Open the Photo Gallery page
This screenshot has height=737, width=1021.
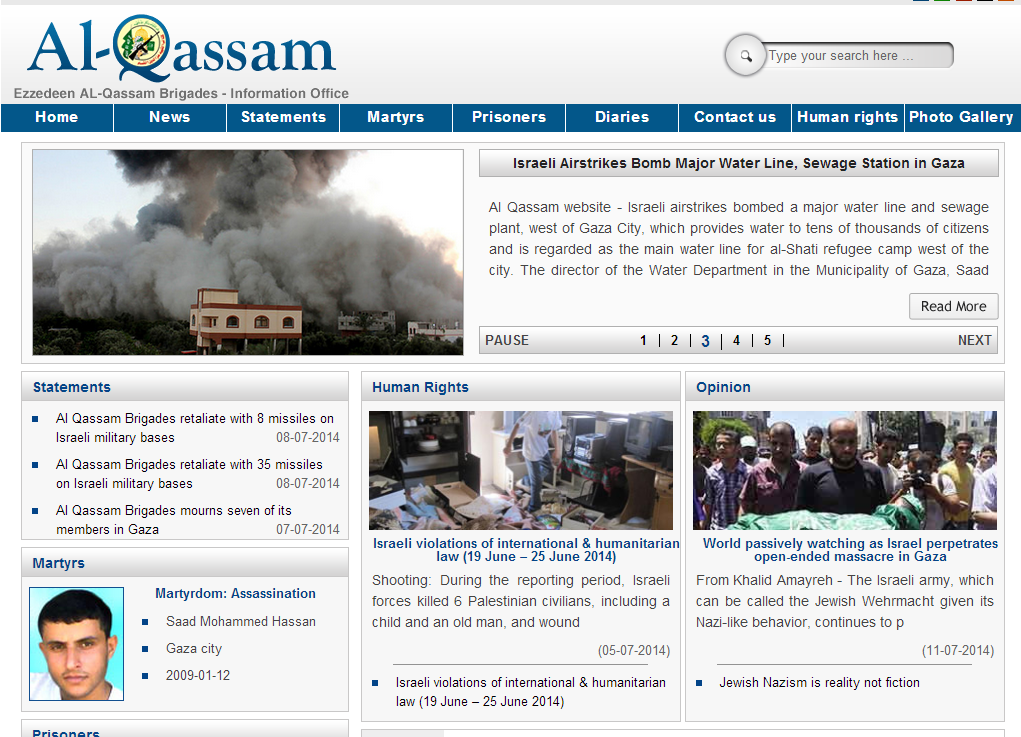click(x=961, y=117)
